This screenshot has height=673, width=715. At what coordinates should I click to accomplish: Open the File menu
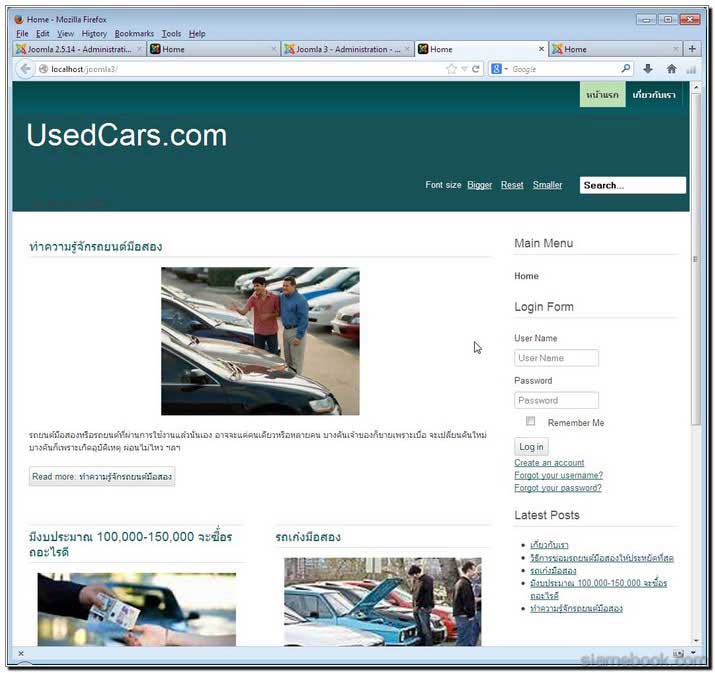(x=22, y=33)
